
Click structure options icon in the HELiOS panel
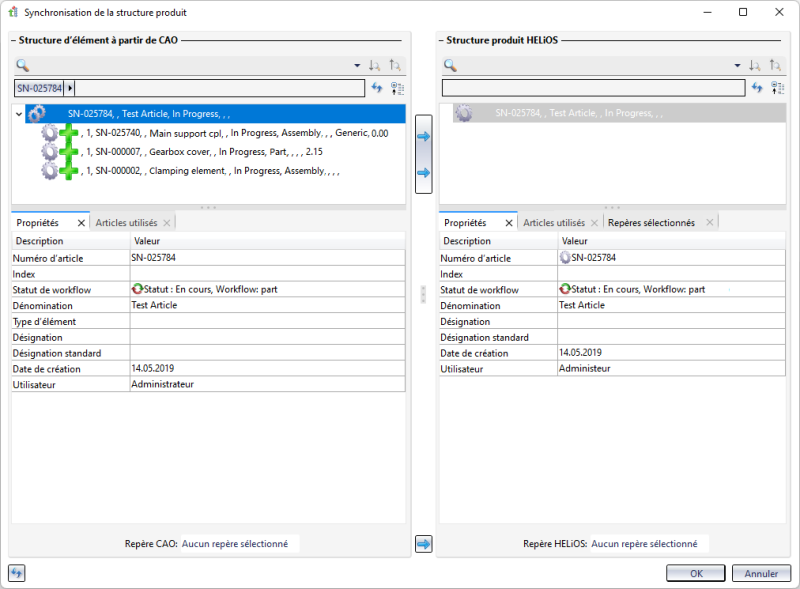778,88
